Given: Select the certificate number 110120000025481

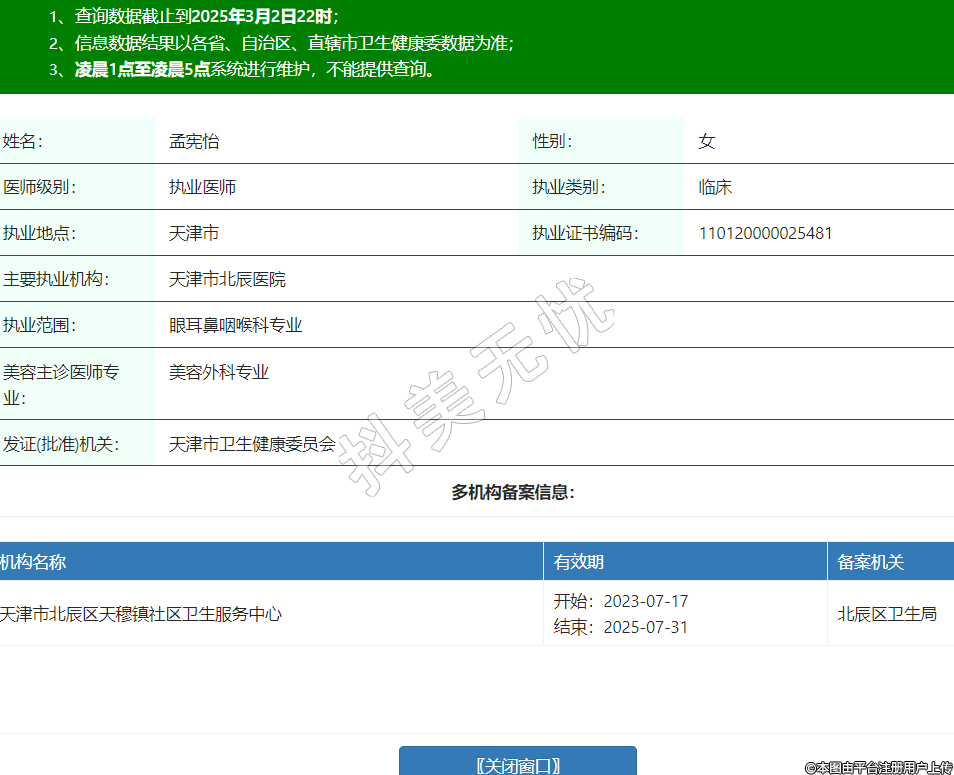Looking at the screenshot, I should 765,233.
